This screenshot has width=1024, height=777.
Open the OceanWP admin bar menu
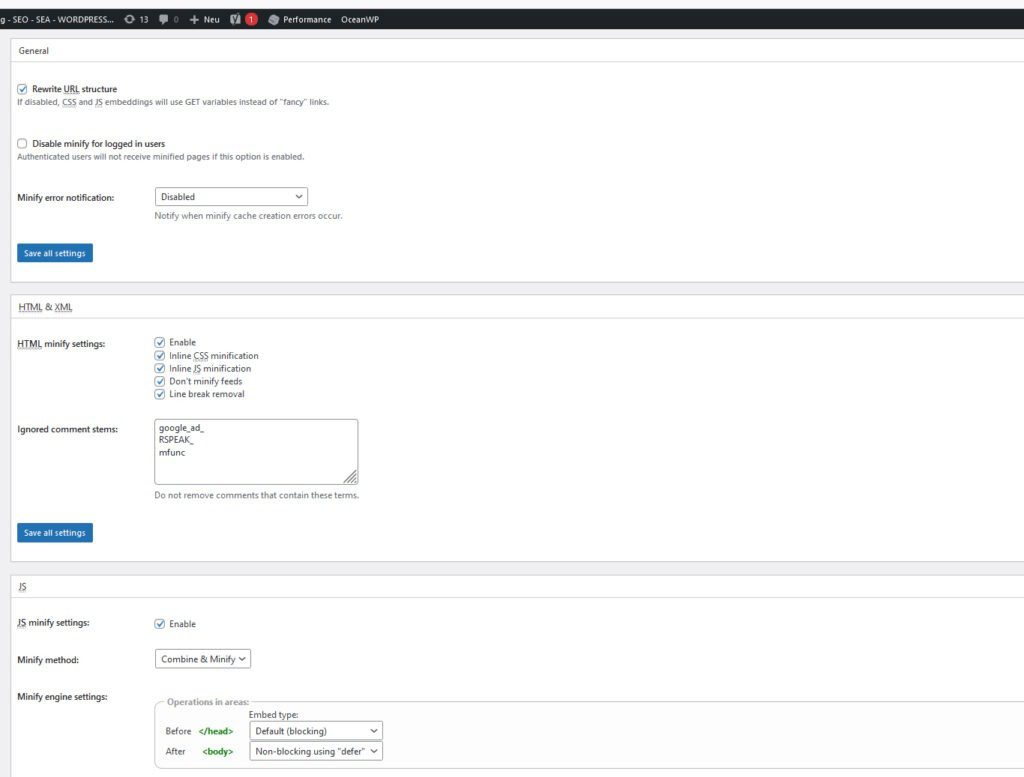pyautogui.click(x=360, y=20)
